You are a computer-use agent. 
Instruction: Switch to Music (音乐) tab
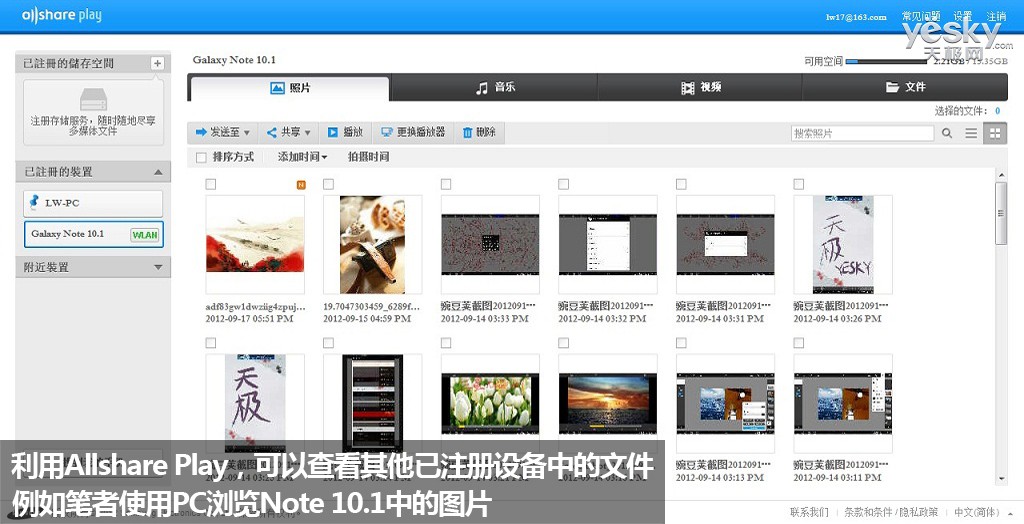pyautogui.click(x=494, y=87)
